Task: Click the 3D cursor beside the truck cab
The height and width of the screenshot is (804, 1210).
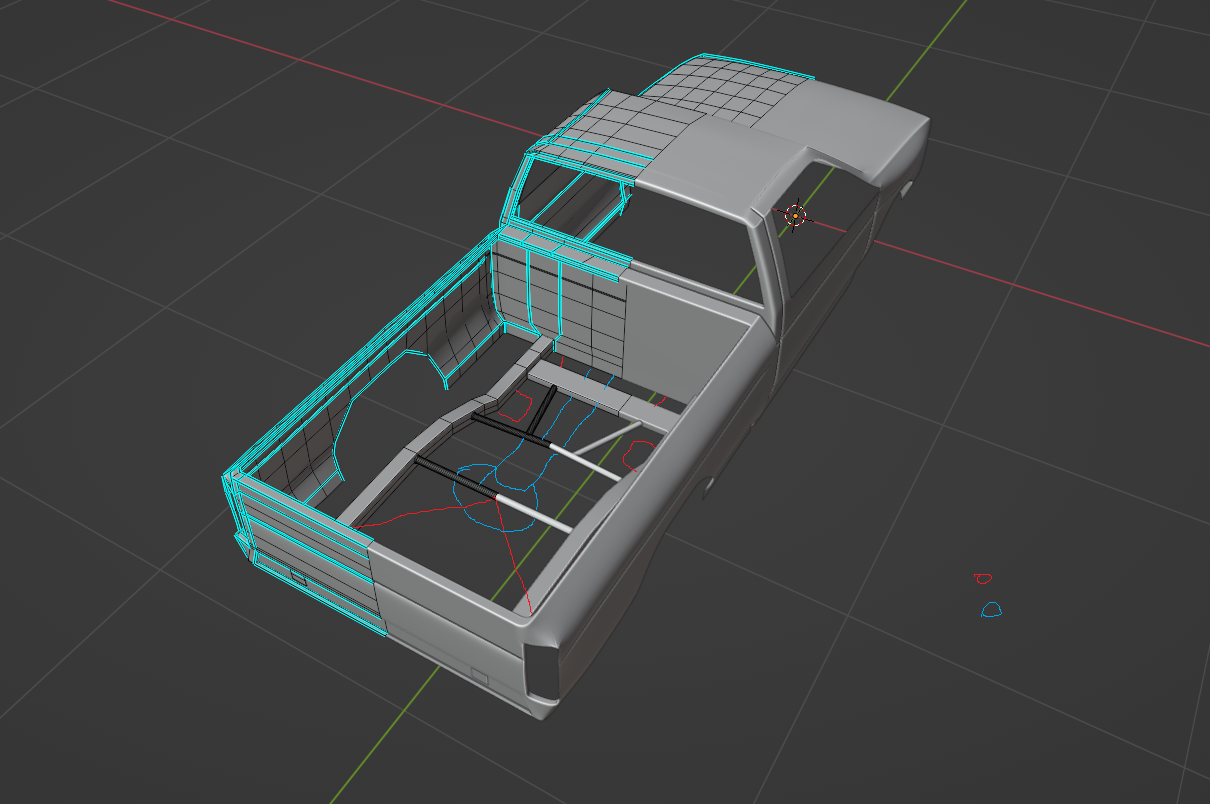Action: (796, 214)
